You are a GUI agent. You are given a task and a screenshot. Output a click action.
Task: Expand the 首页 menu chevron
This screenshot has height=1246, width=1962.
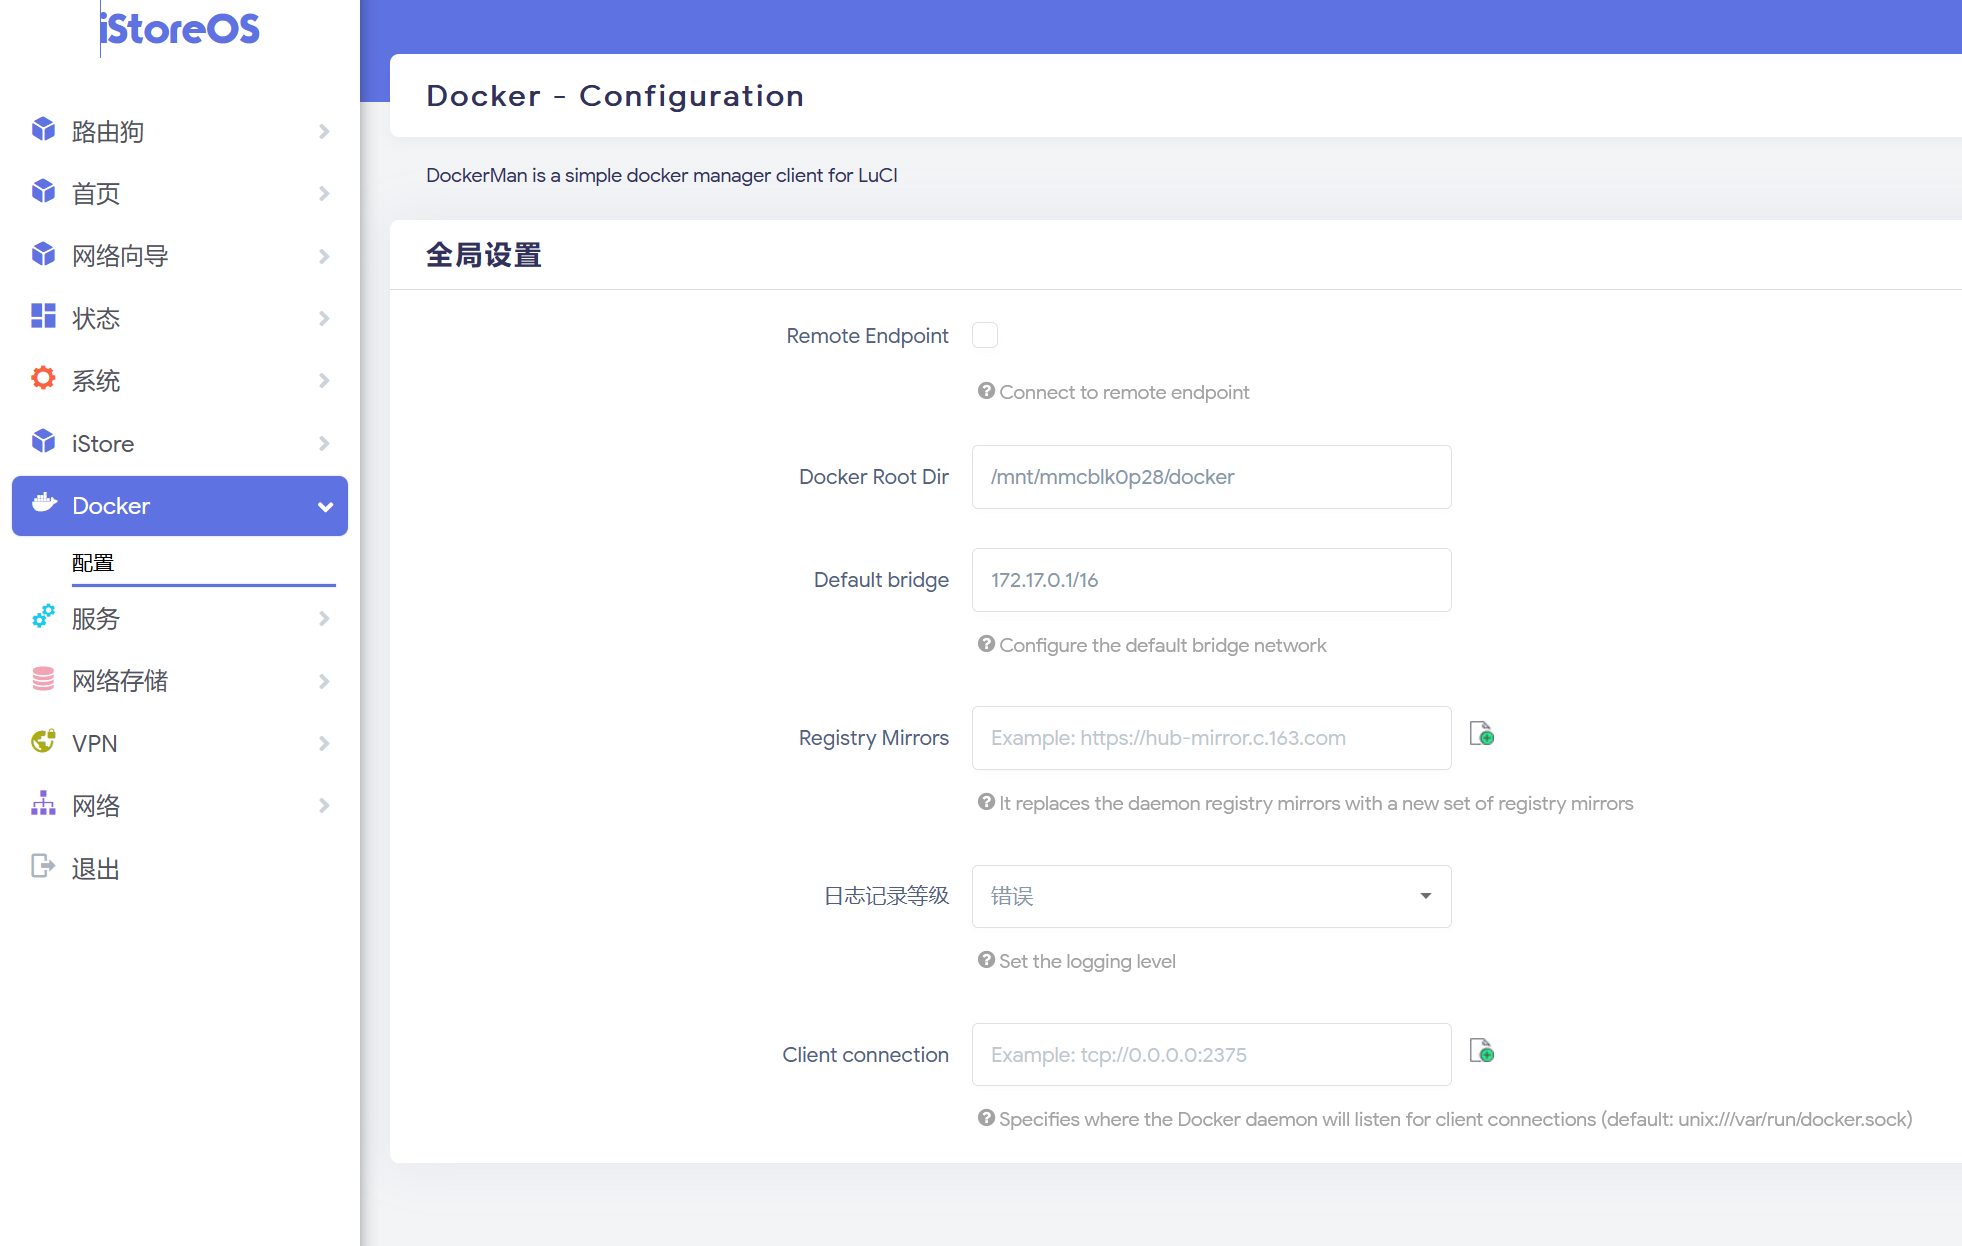pyautogui.click(x=324, y=193)
